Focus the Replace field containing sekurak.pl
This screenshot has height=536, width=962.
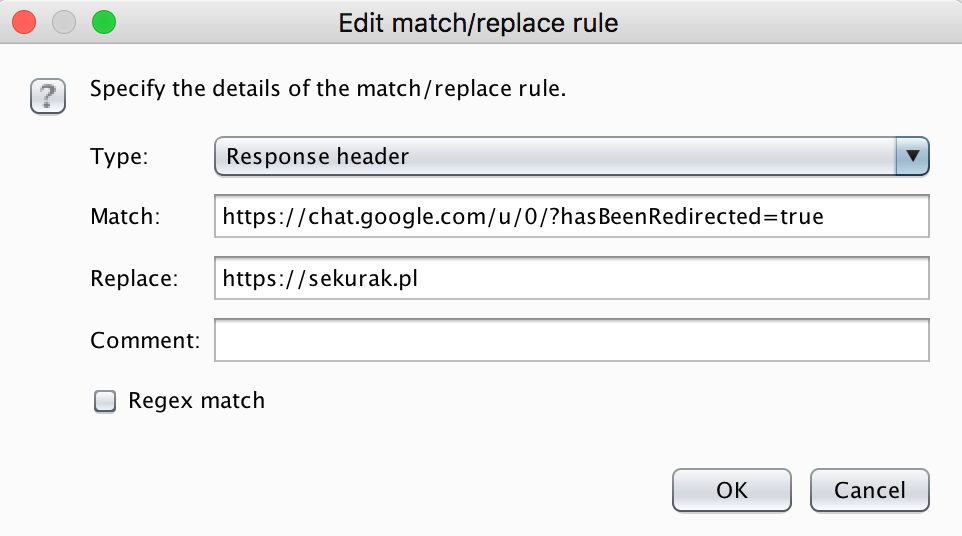(x=571, y=278)
